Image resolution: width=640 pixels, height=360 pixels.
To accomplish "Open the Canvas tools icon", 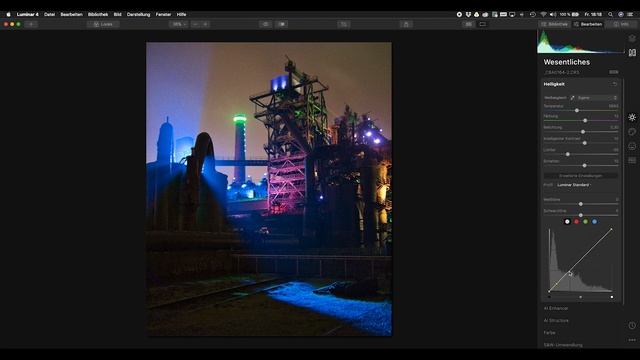I will pos(632,53).
